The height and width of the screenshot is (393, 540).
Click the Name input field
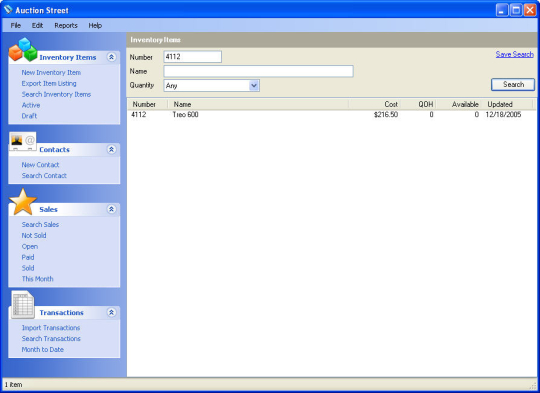[x=258, y=71]
